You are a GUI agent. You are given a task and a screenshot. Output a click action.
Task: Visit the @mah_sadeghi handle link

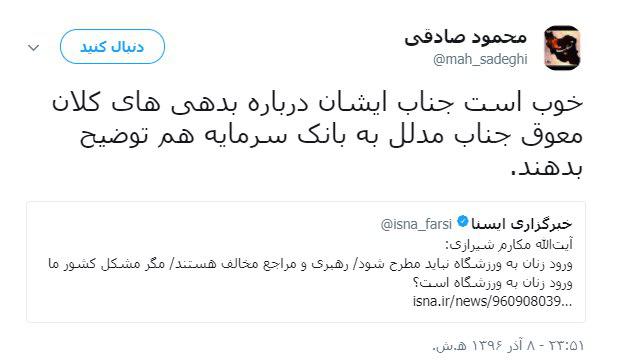coord(480,59)
